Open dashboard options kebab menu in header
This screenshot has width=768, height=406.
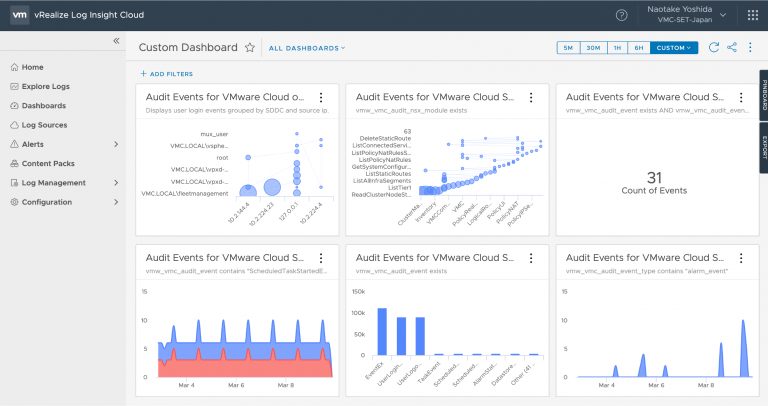[750, 48]
